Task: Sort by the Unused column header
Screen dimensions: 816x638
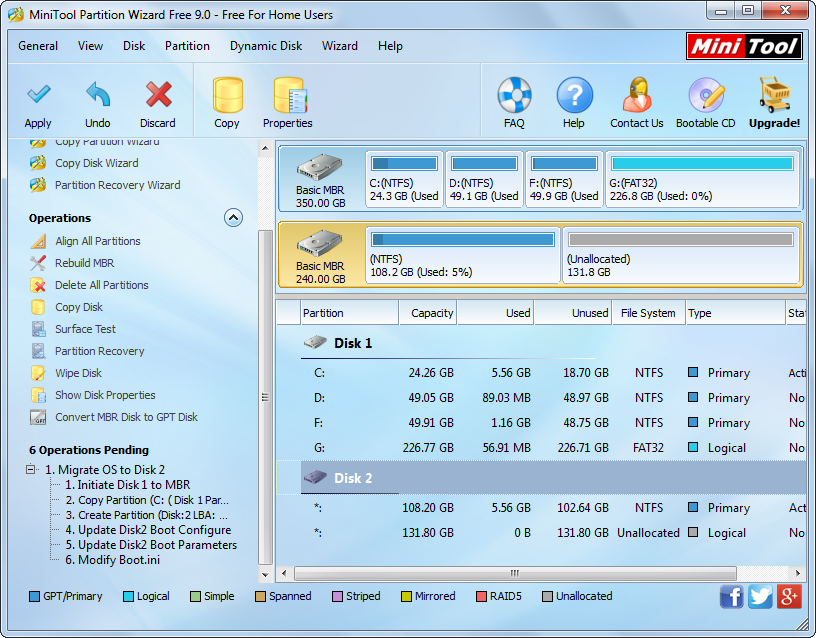Action: click(572, 313)
